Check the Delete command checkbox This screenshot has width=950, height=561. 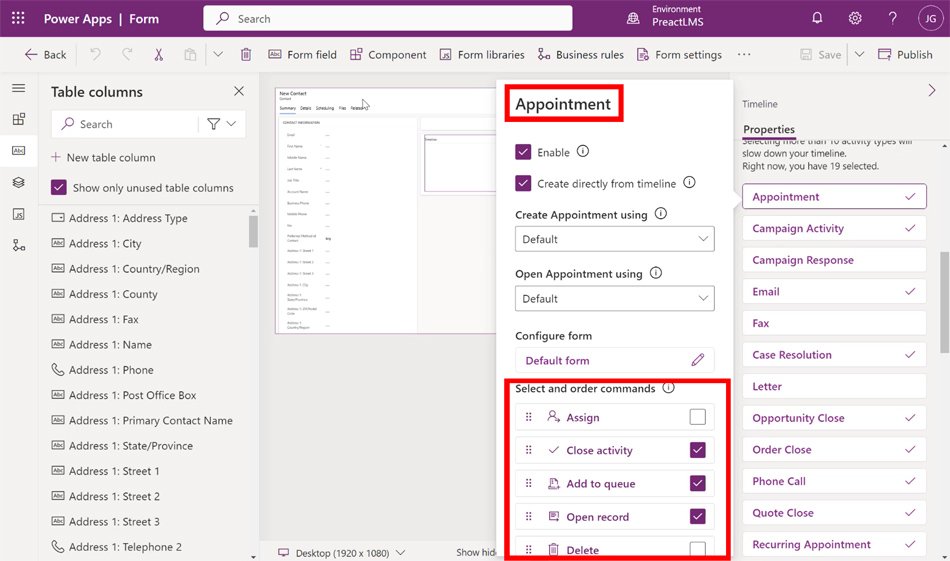[698, 549]
